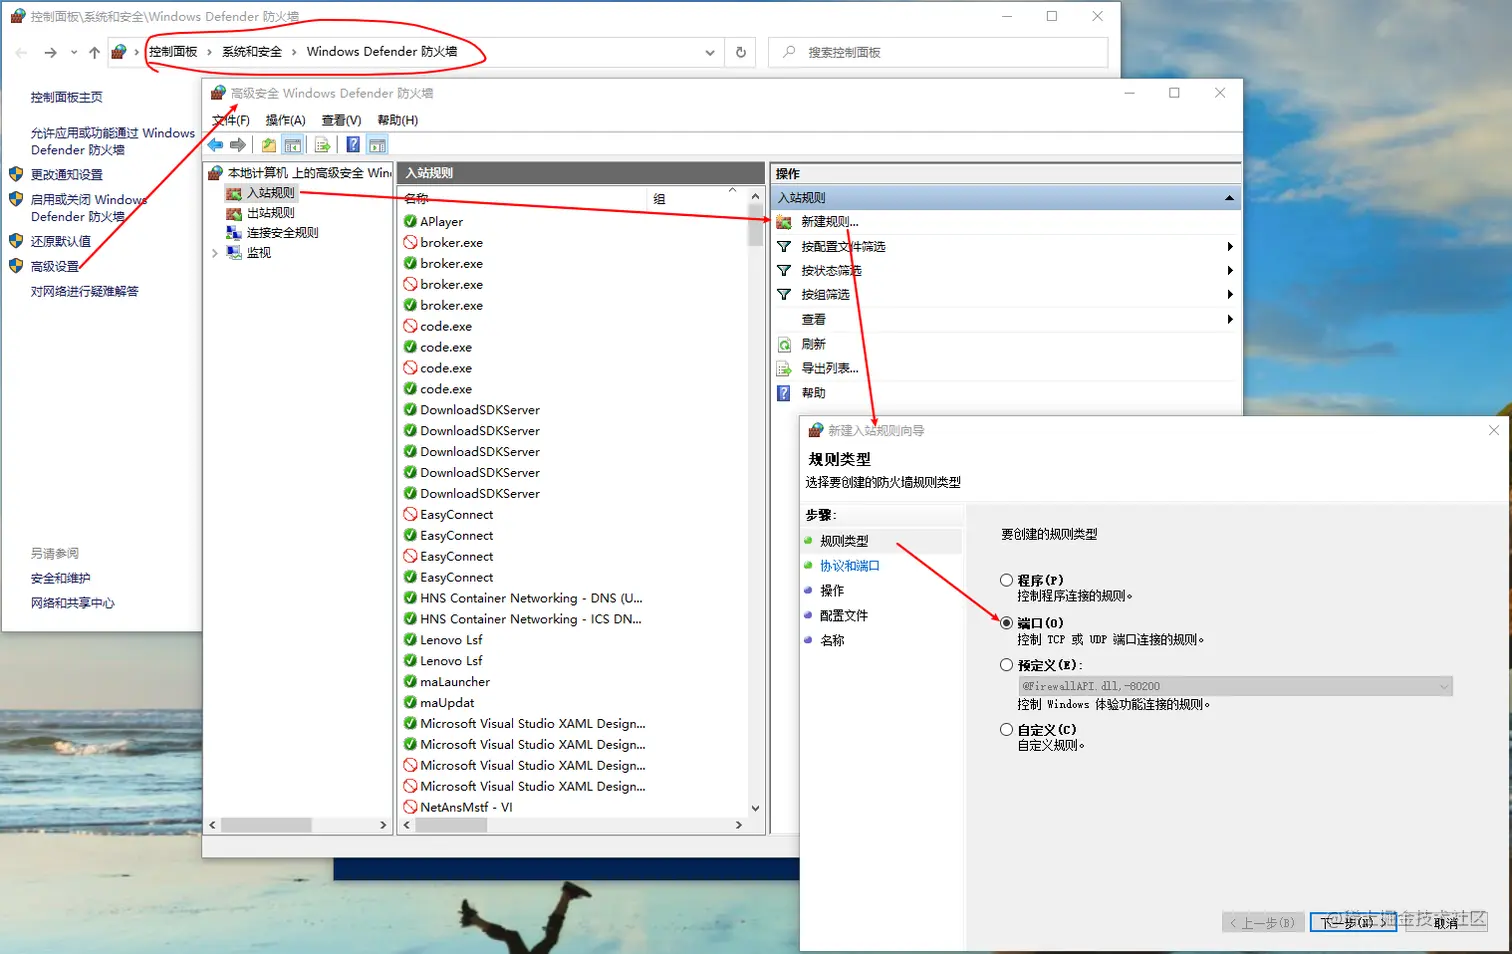Click the firewall icon in the 高级安全 window title bar
The height and width of the screenshot is (954, 1512).
click(x=218, y=93)
